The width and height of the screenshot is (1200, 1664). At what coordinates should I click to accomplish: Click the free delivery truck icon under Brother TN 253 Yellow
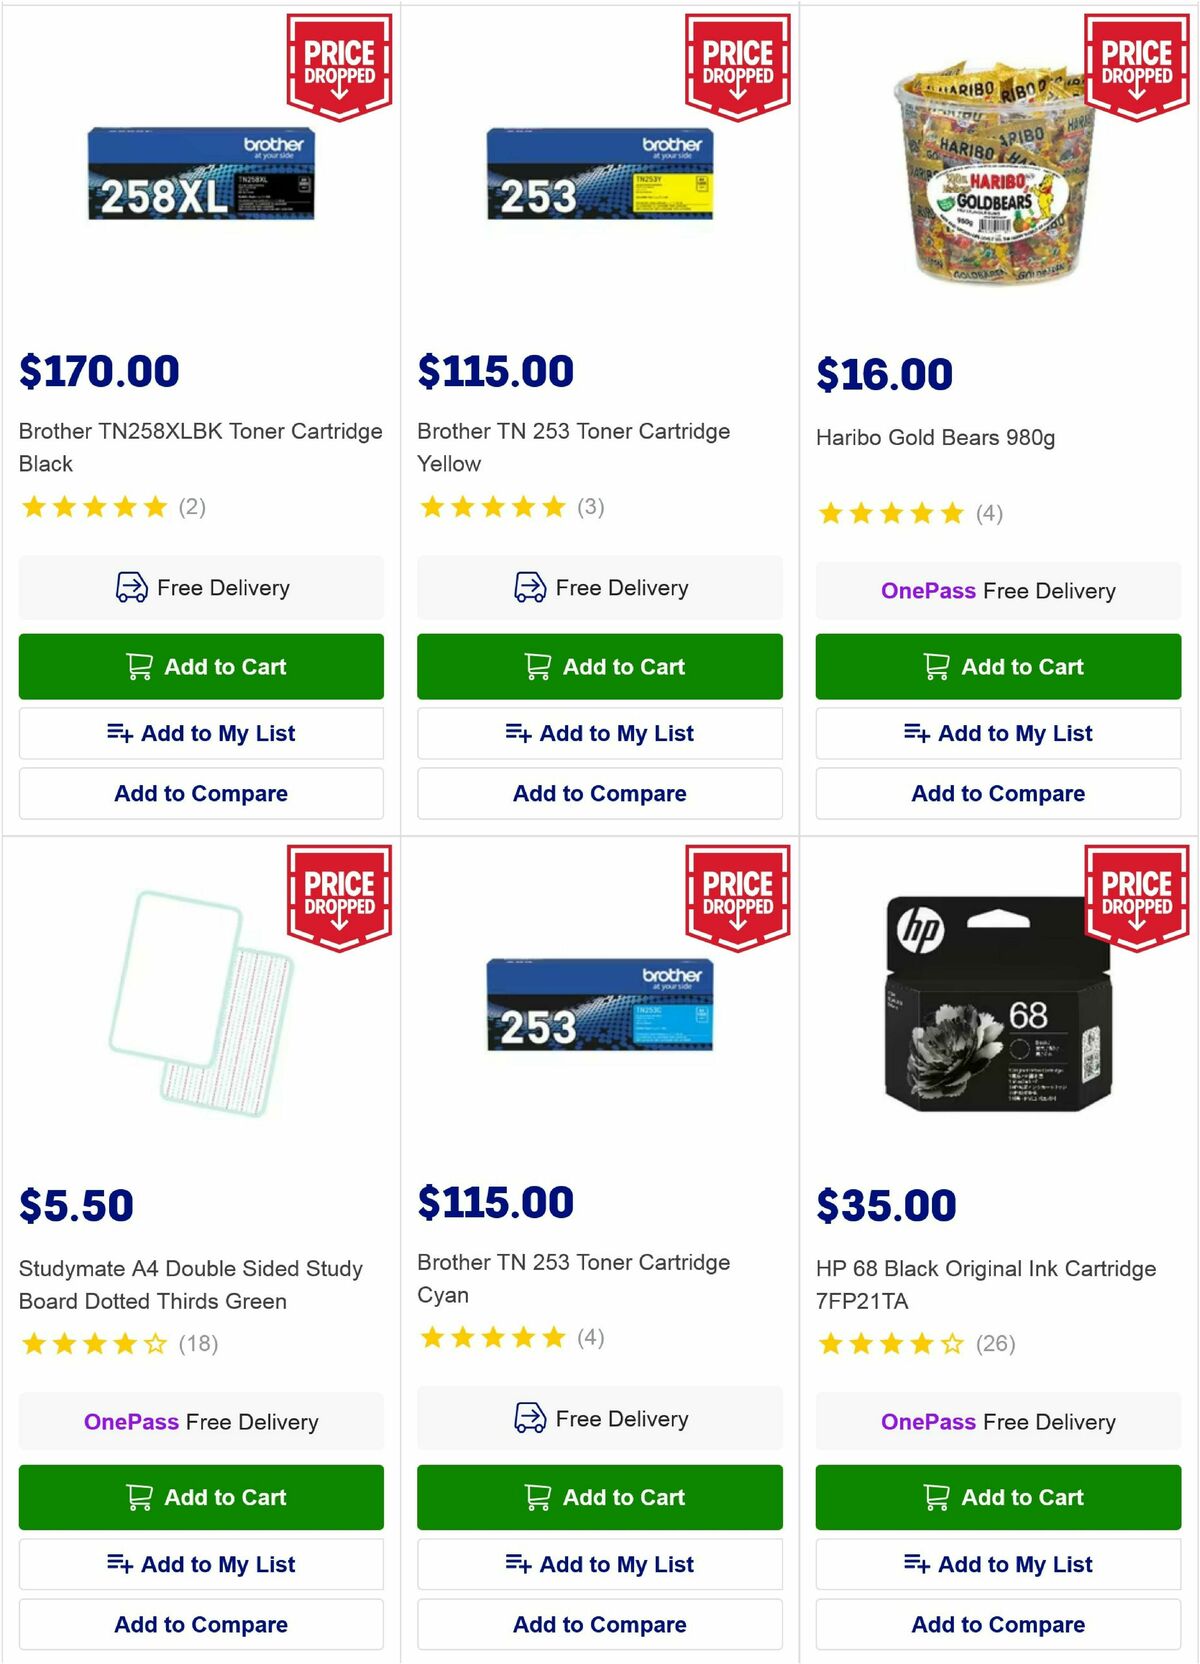point(530,587)
